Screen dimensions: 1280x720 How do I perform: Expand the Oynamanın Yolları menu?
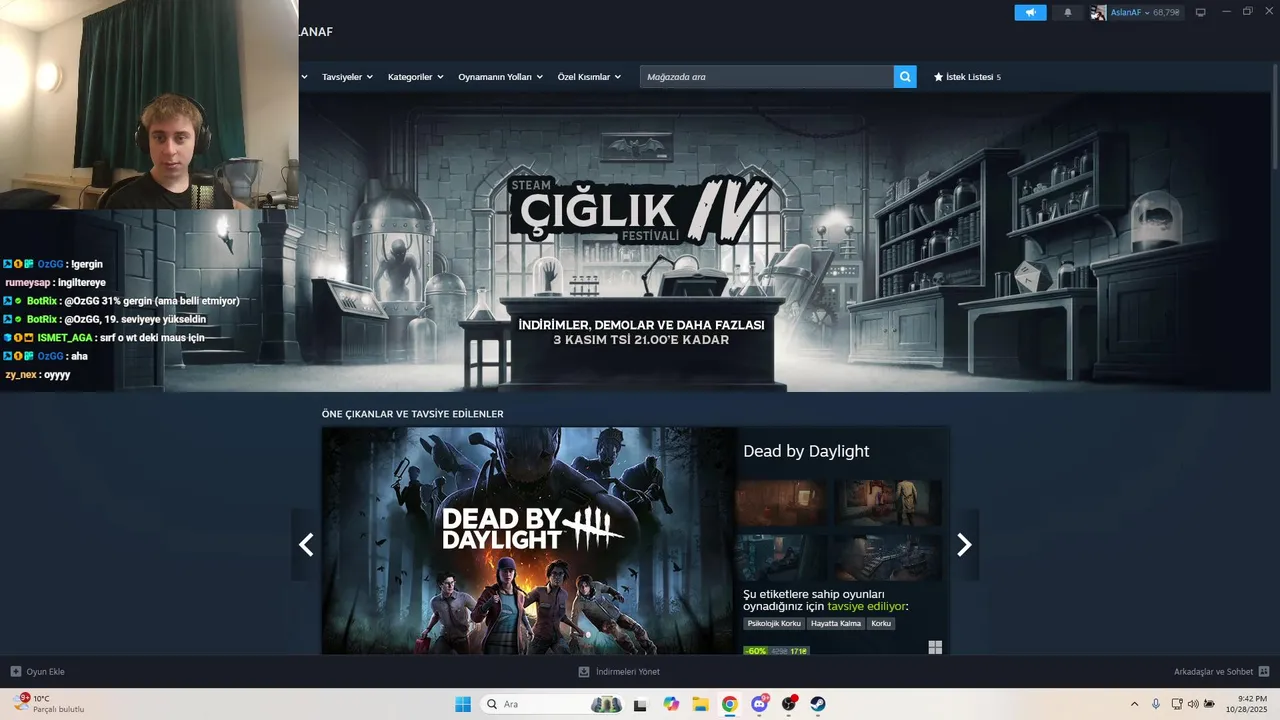[x=500, y=77]
